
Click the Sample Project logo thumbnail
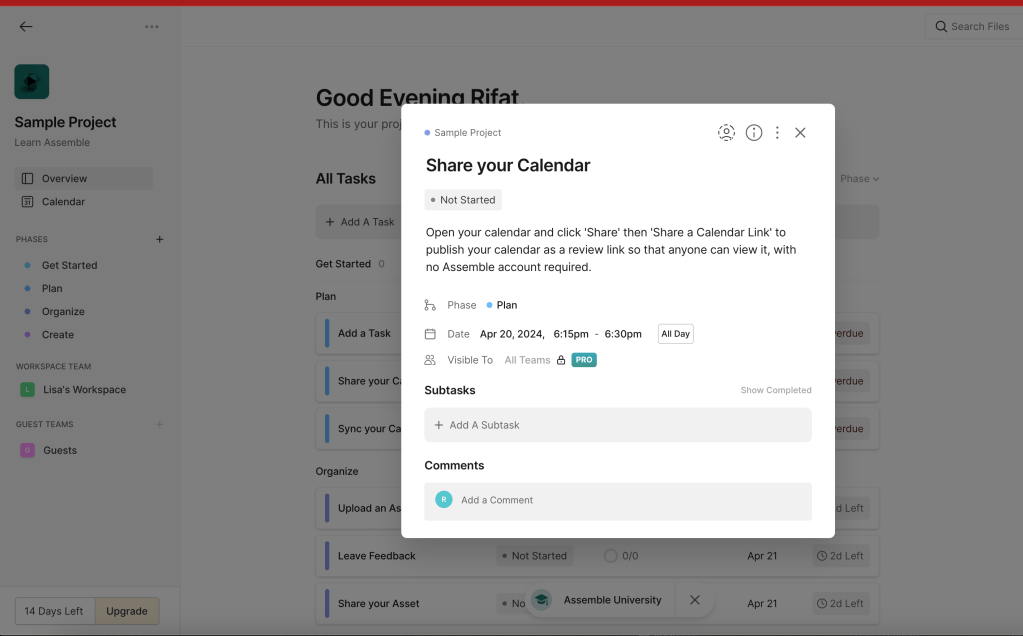[32, 82]
